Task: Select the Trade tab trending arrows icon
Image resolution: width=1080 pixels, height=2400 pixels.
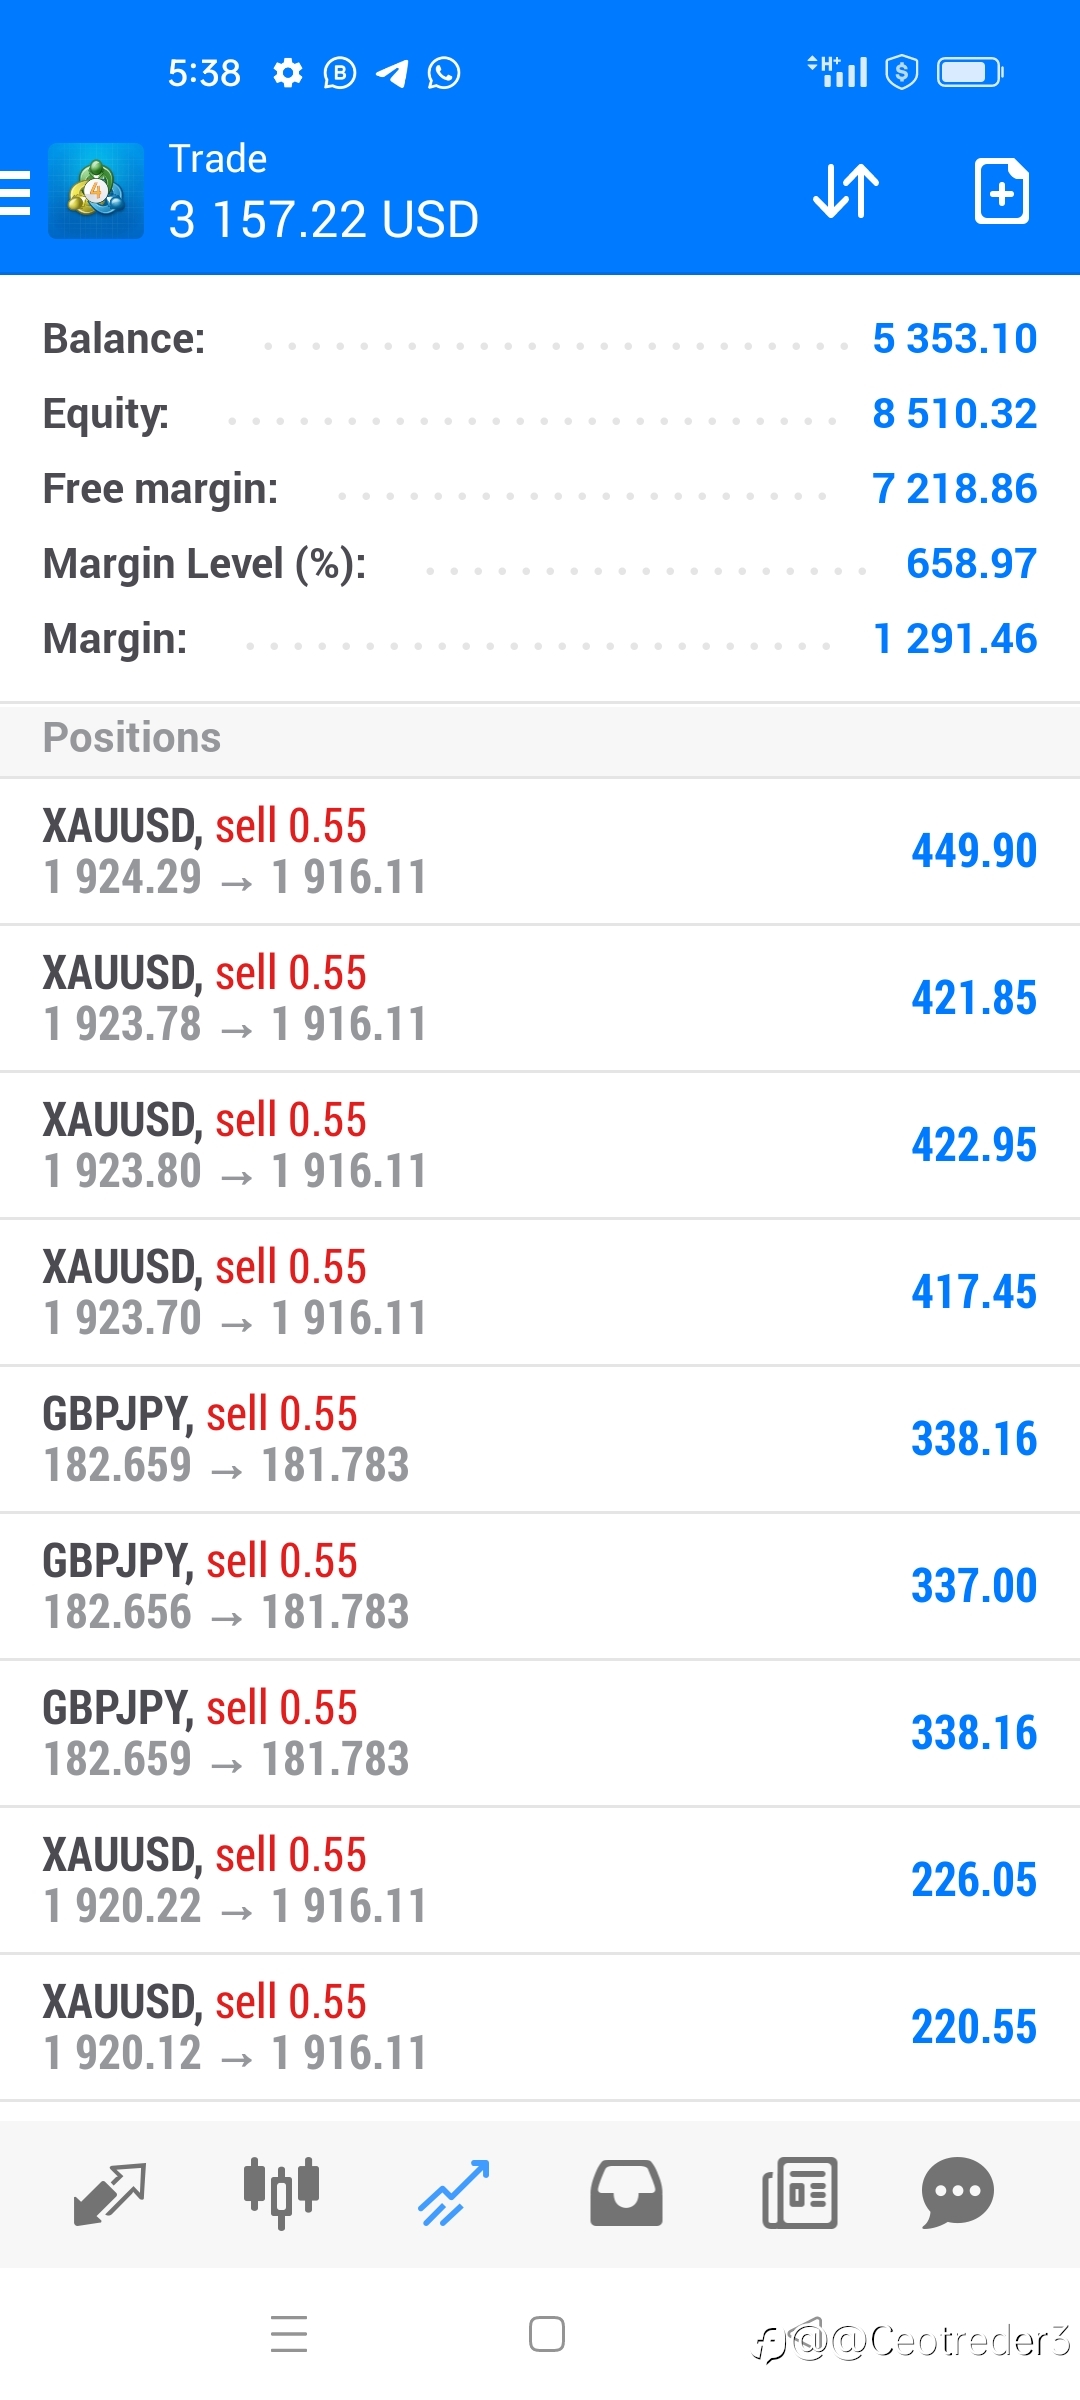Action: tap(454, 2193)
